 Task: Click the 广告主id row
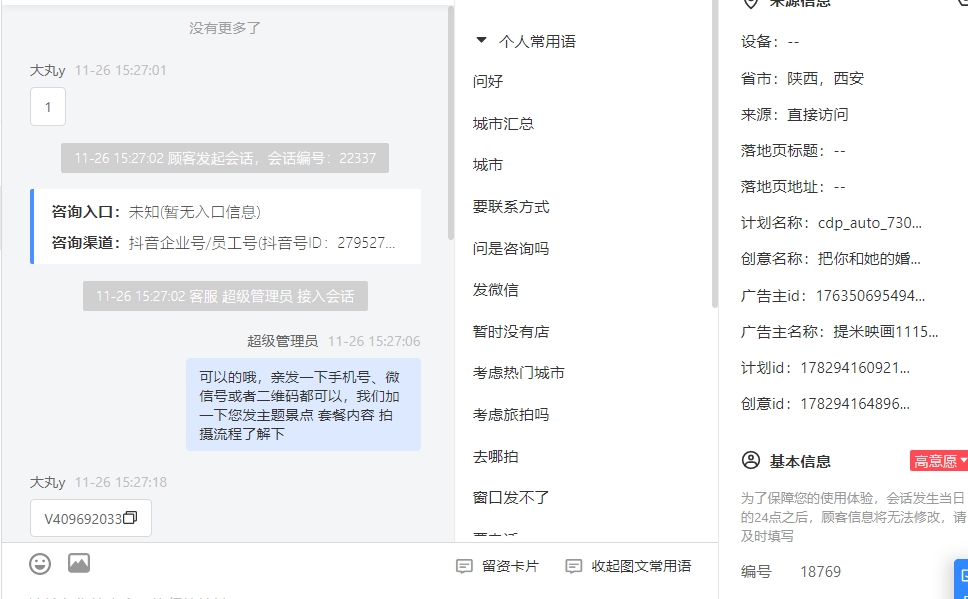833,296
